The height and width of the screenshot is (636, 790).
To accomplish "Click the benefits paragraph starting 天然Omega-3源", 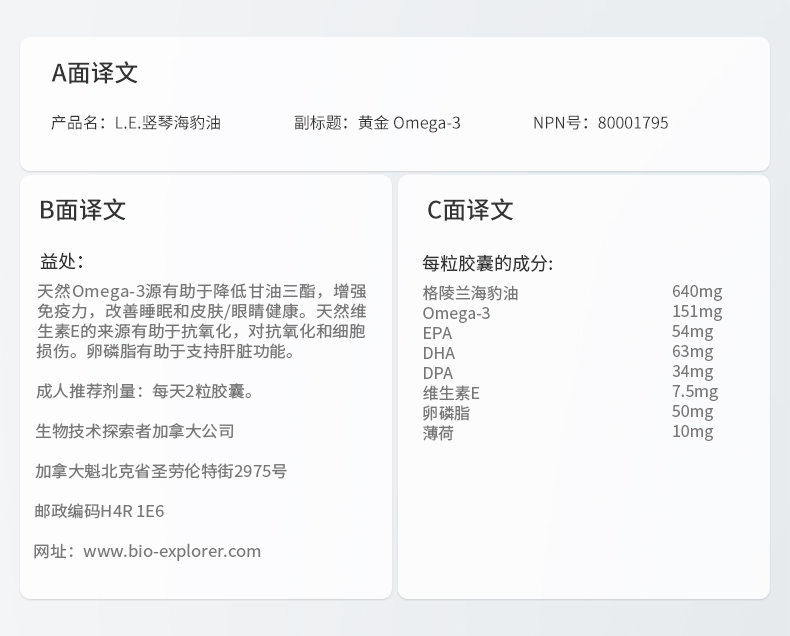I will [202, 321].
